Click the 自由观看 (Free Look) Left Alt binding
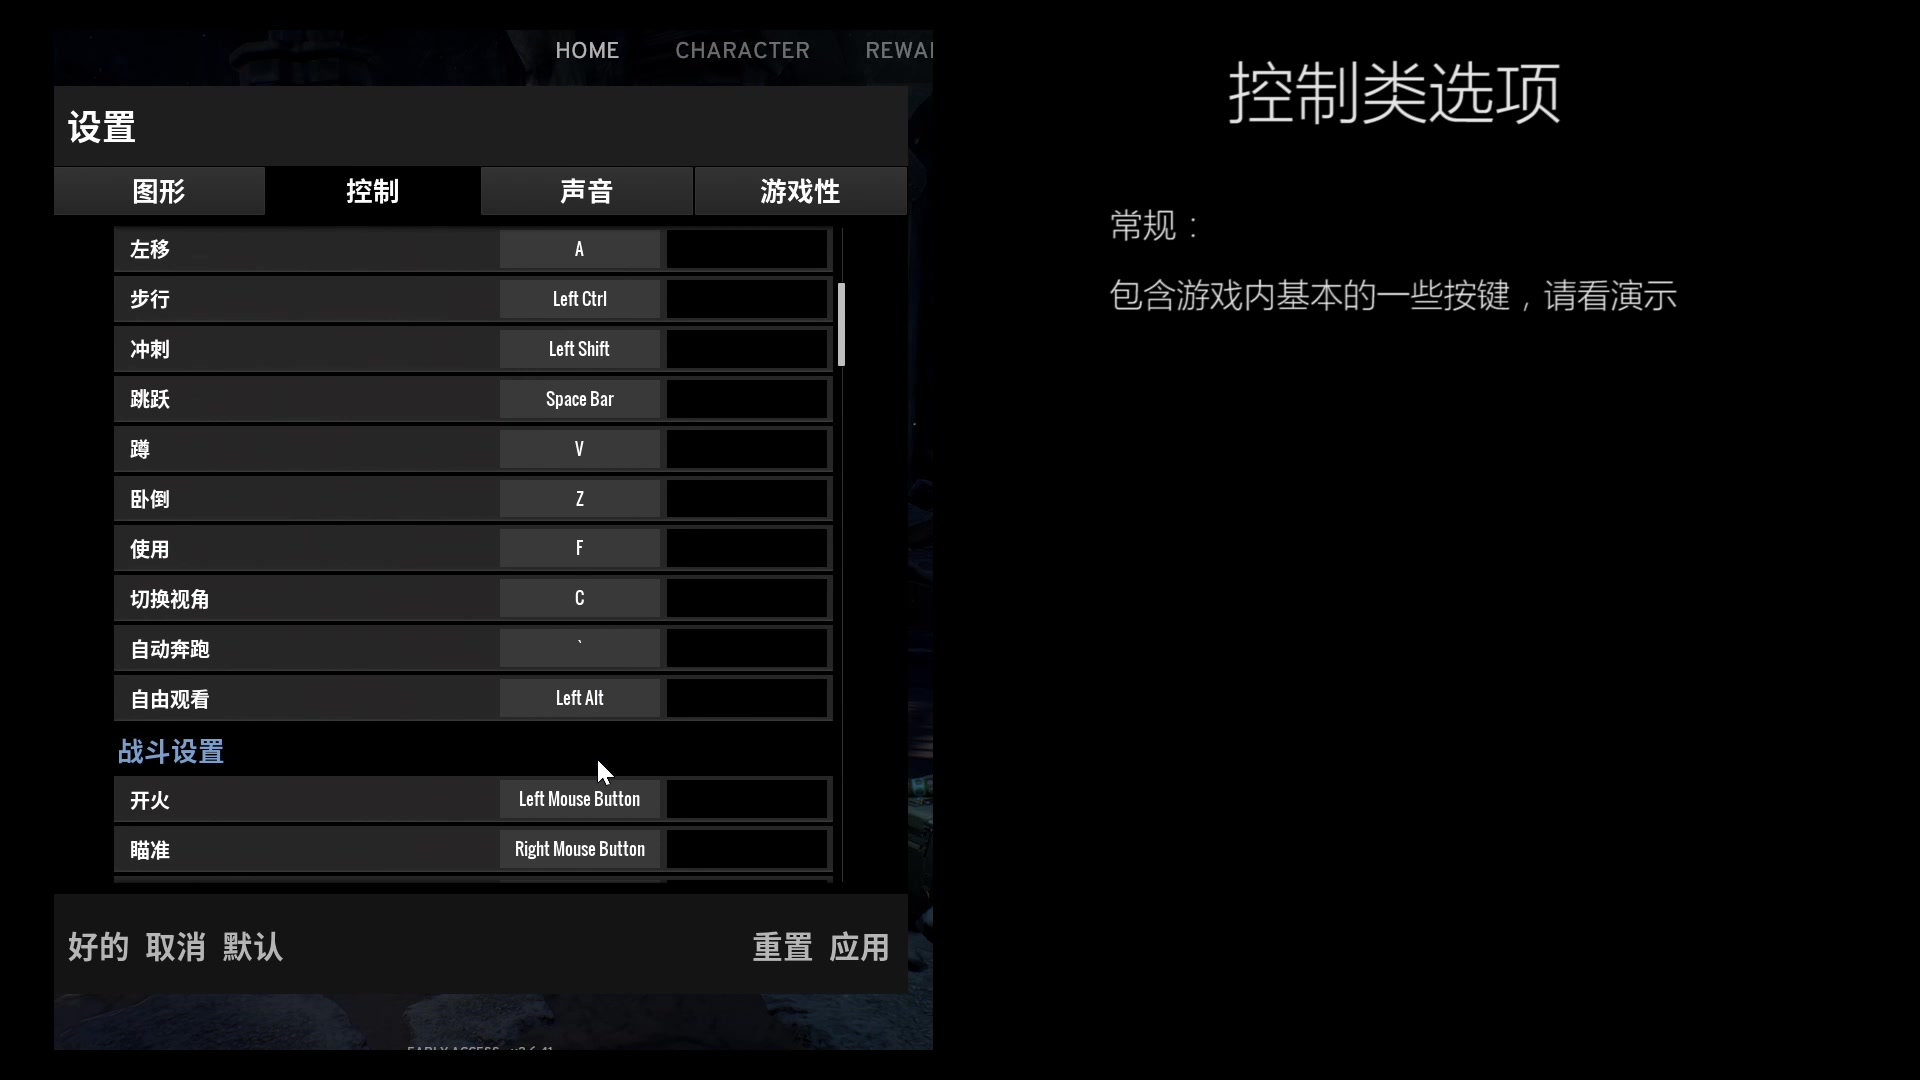The width and height of the screenshot is (1920, 1080). click(x=579, y=698)
